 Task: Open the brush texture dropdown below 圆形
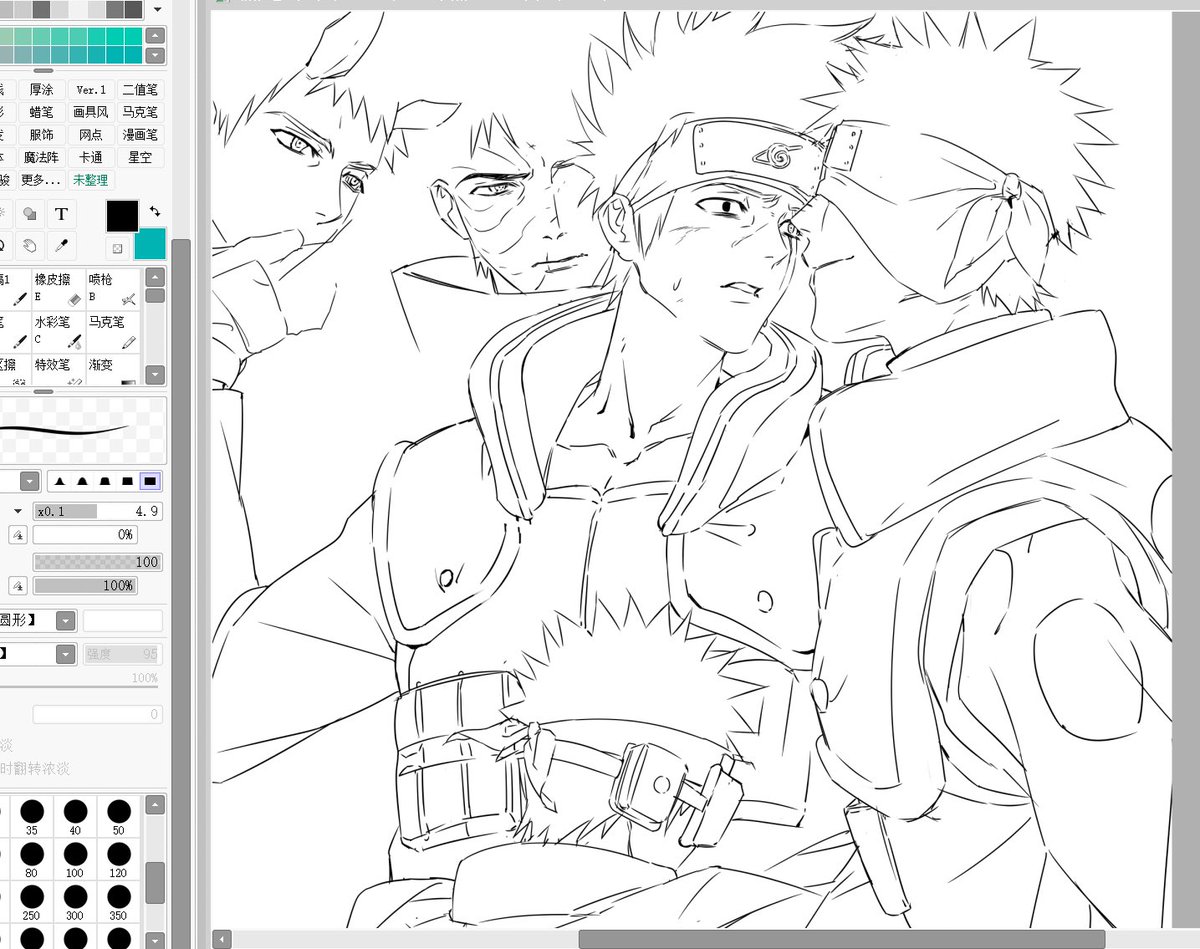(65, 654)
